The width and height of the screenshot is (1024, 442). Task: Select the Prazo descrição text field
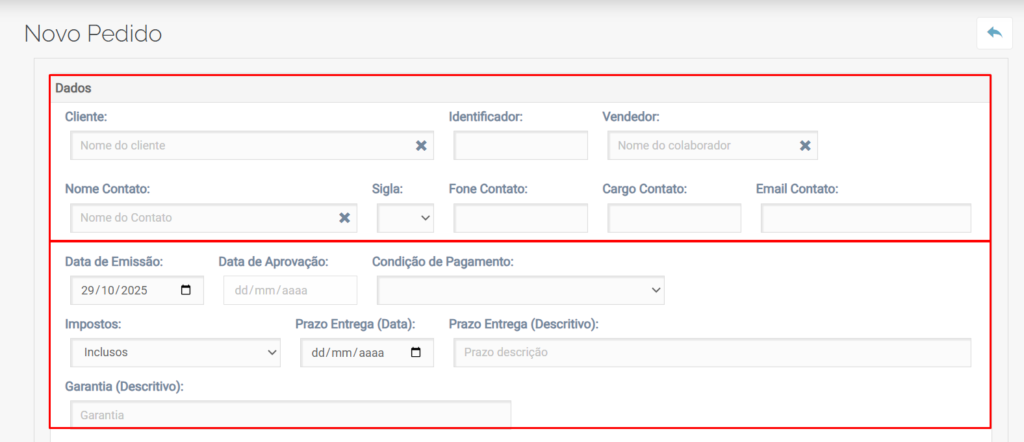tap(712, 353)
